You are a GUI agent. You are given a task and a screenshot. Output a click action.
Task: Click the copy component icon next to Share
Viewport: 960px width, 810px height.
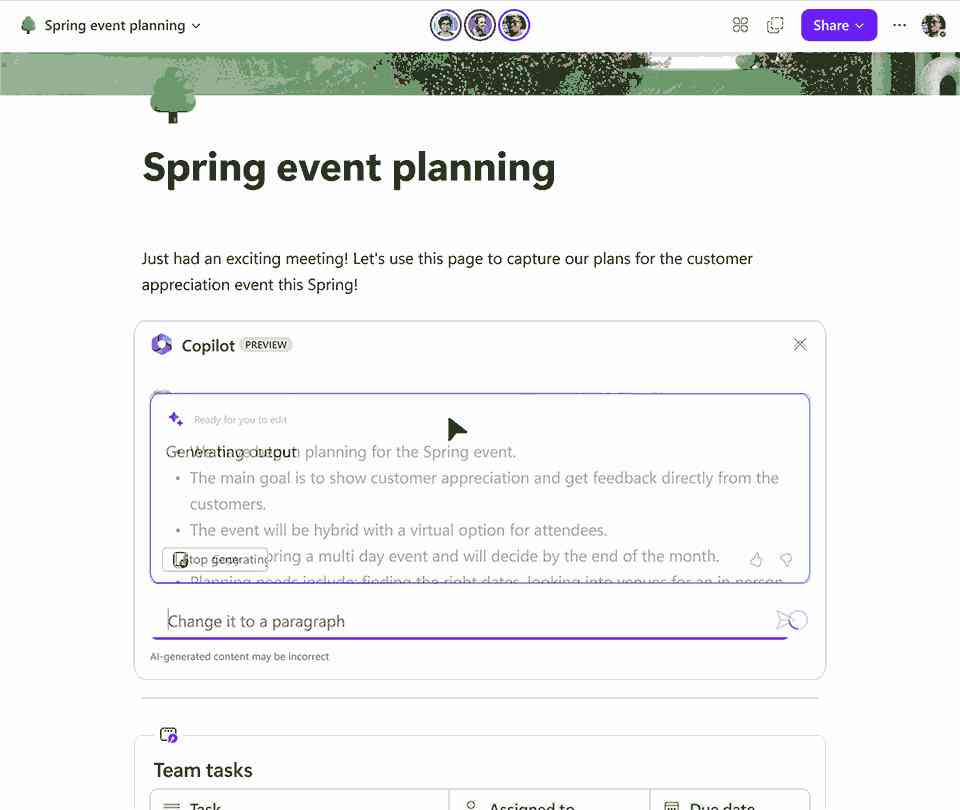[775, 25]
